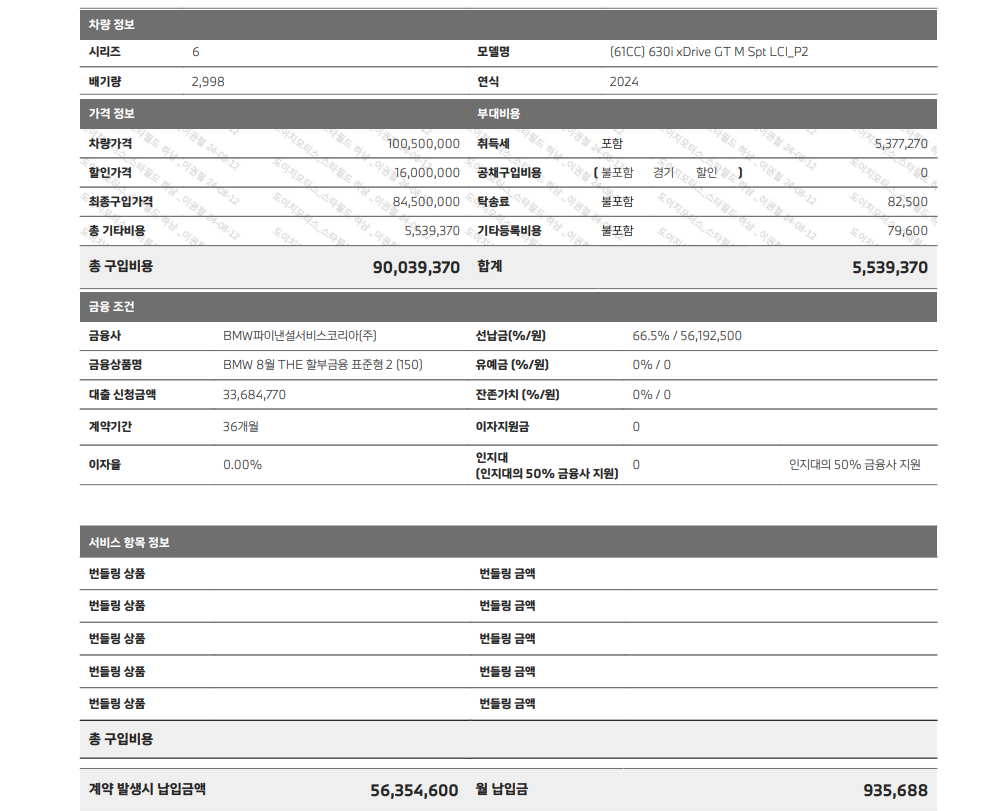Click the 취득세 amount 5,377,270
Viewport: 985px width, 811px height.
pyautogui.click(x=900, y=144)
